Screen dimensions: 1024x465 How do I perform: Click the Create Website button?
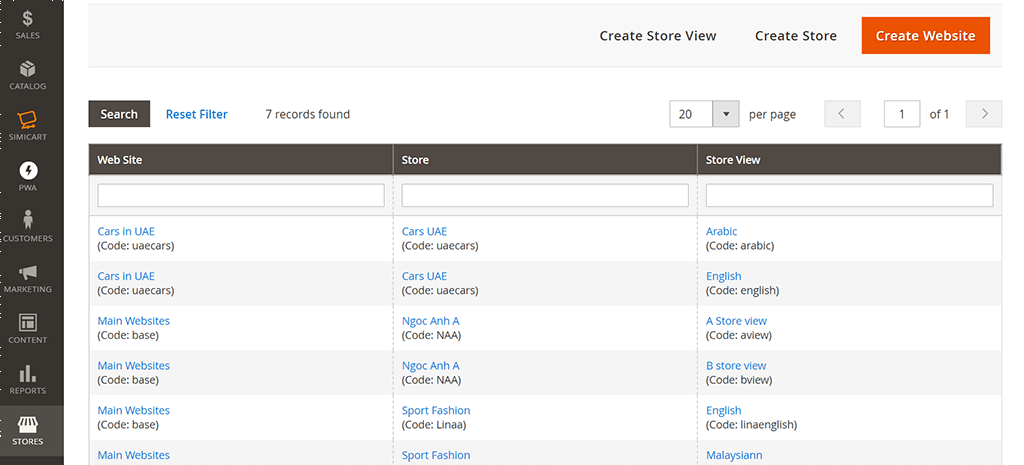925,36
